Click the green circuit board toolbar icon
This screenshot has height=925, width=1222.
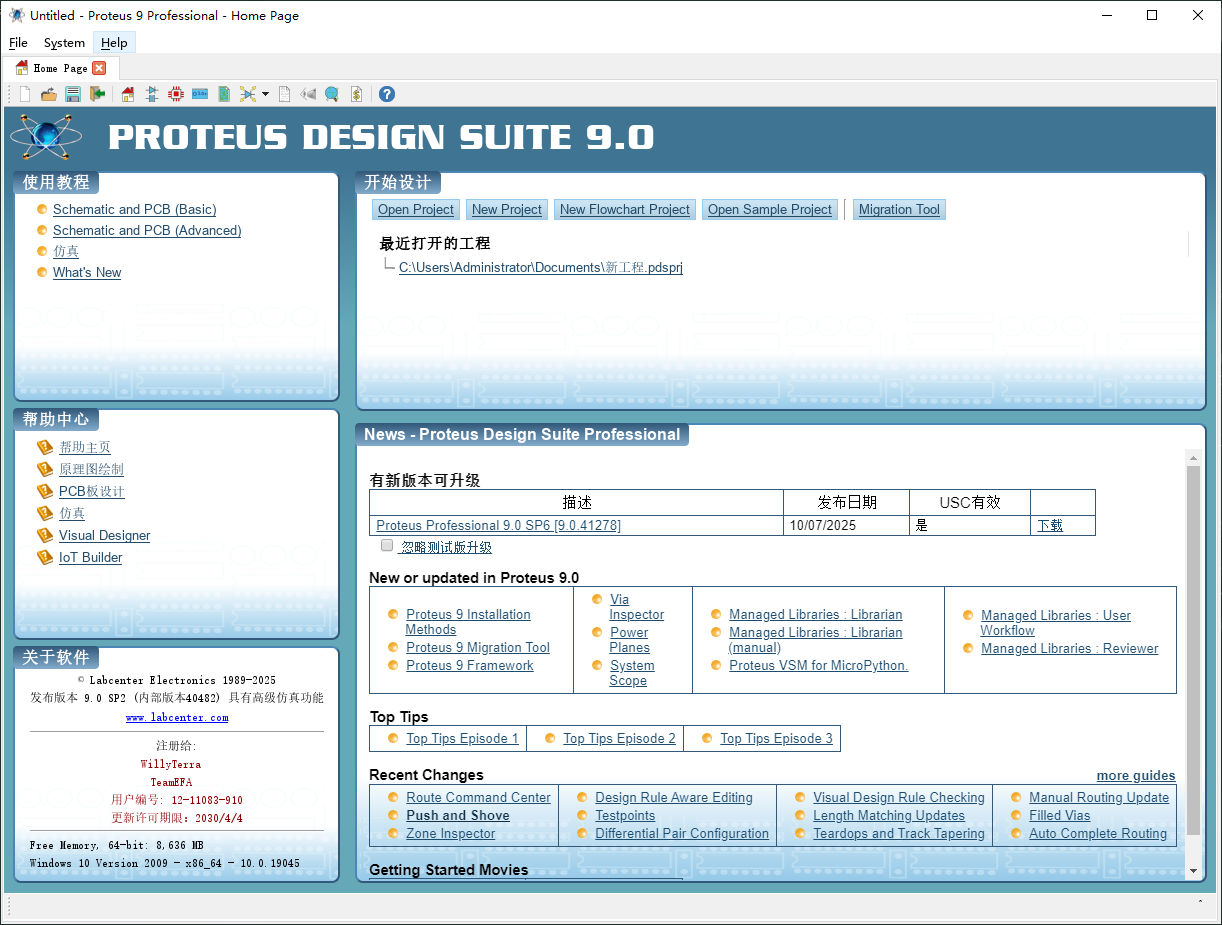pyautogui.click(x=224, y=94)
